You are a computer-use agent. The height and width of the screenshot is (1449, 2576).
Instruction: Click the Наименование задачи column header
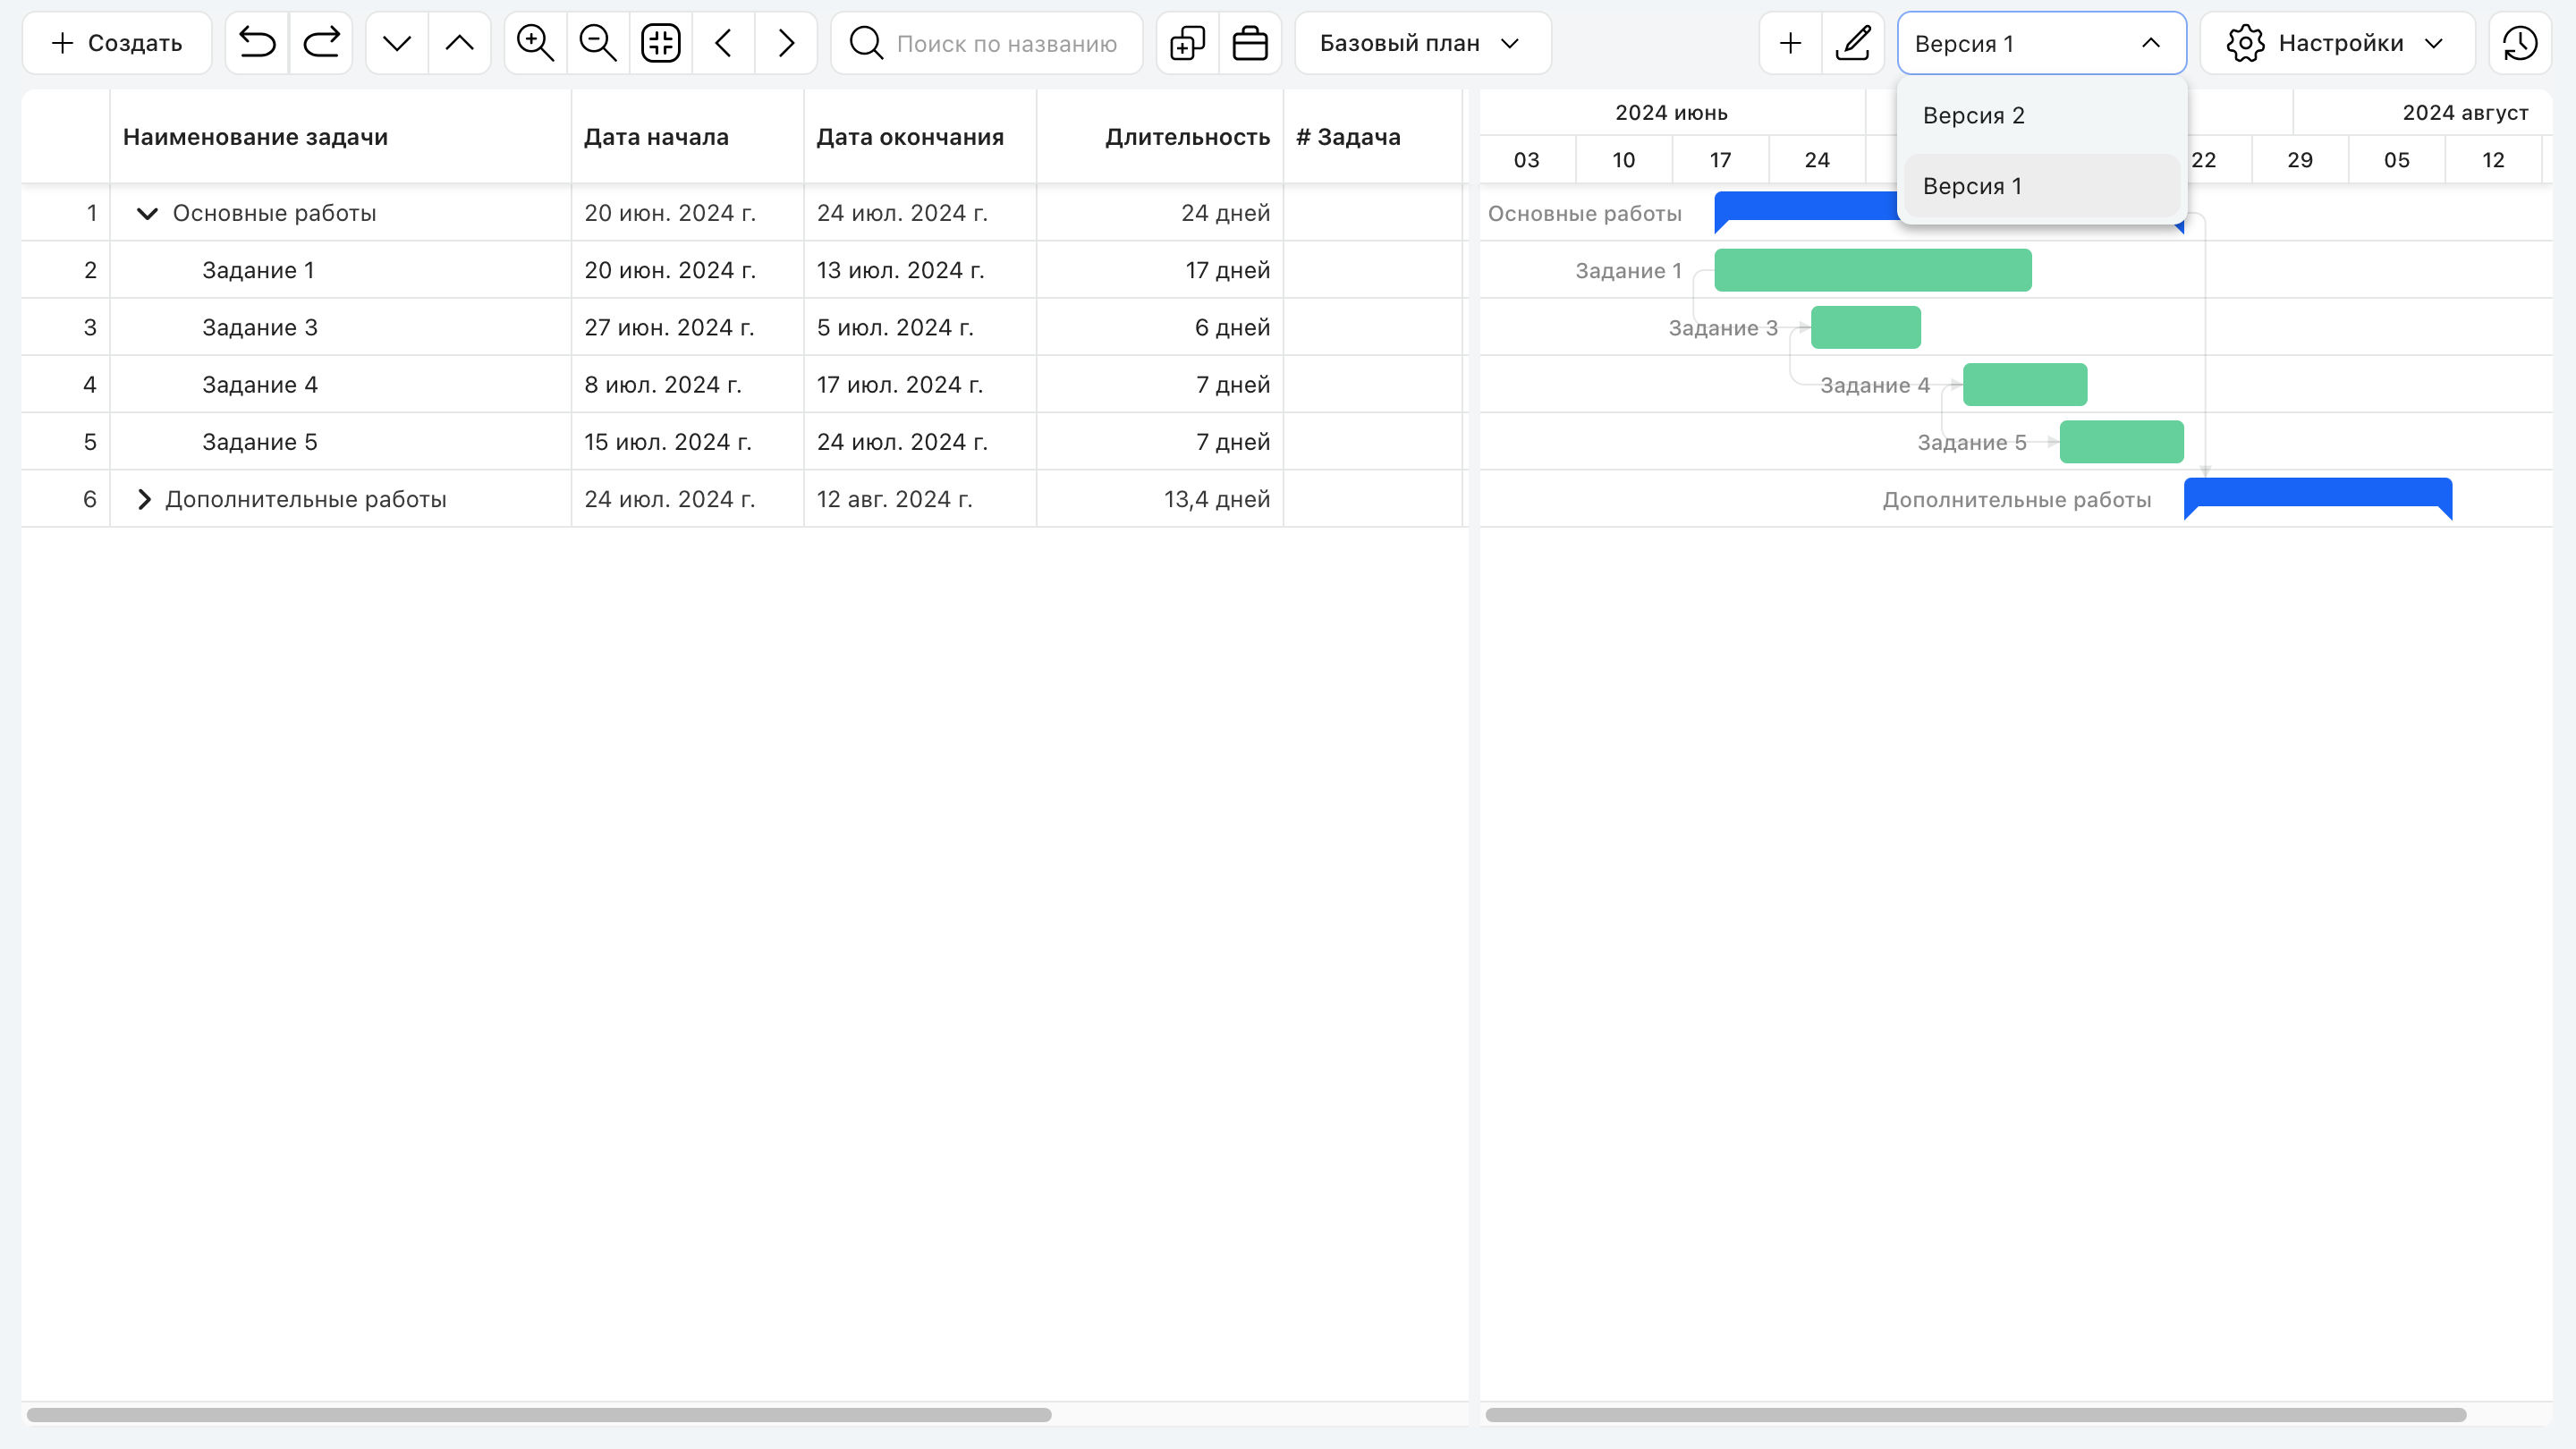click(x=340, y=137)
